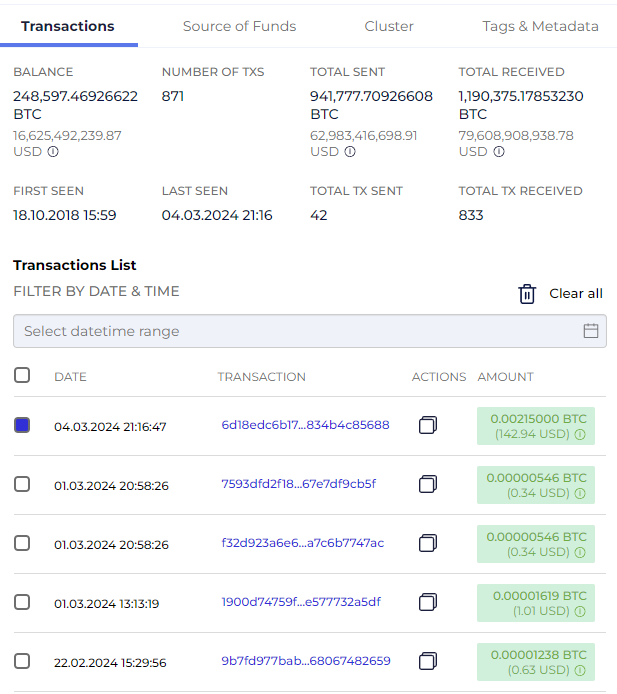Click the TRANSACTION column header

(262, 377)
